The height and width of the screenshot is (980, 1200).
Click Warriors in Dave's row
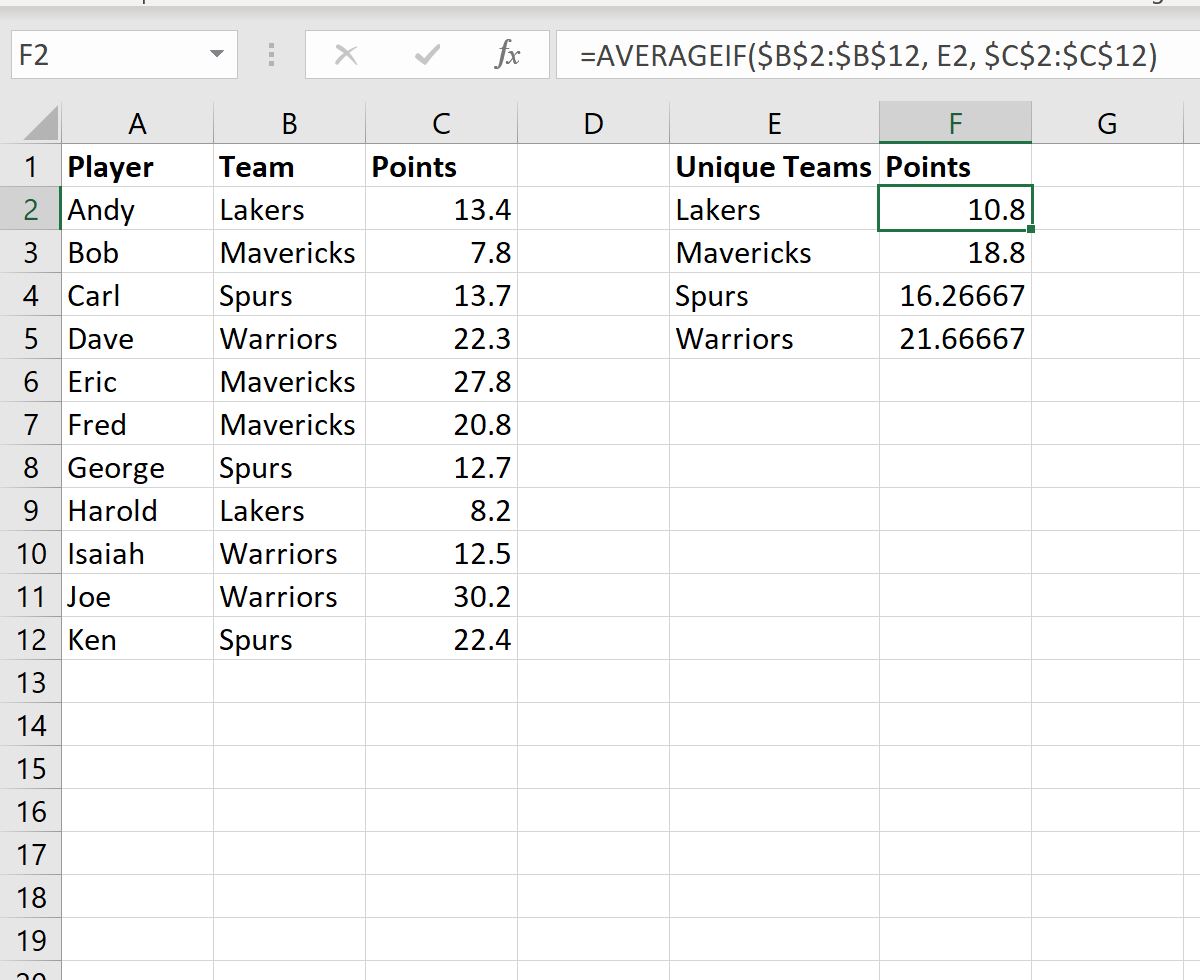[289, 339]
